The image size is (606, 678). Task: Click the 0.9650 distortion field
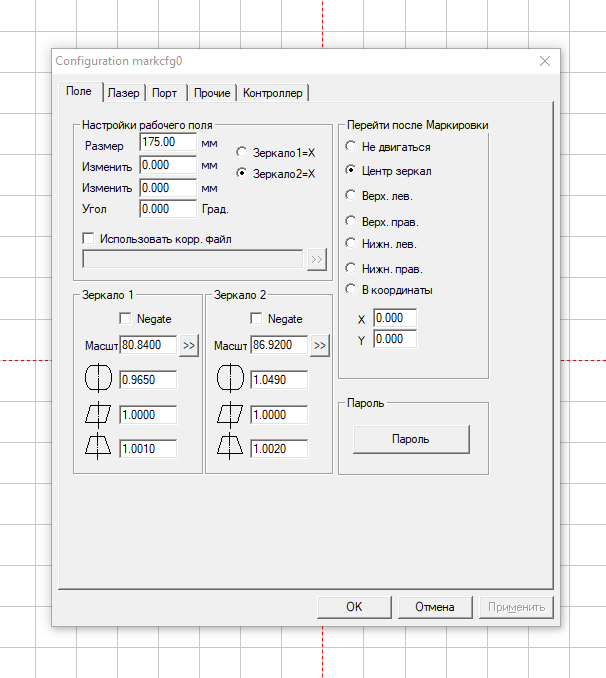pos(148,380)
